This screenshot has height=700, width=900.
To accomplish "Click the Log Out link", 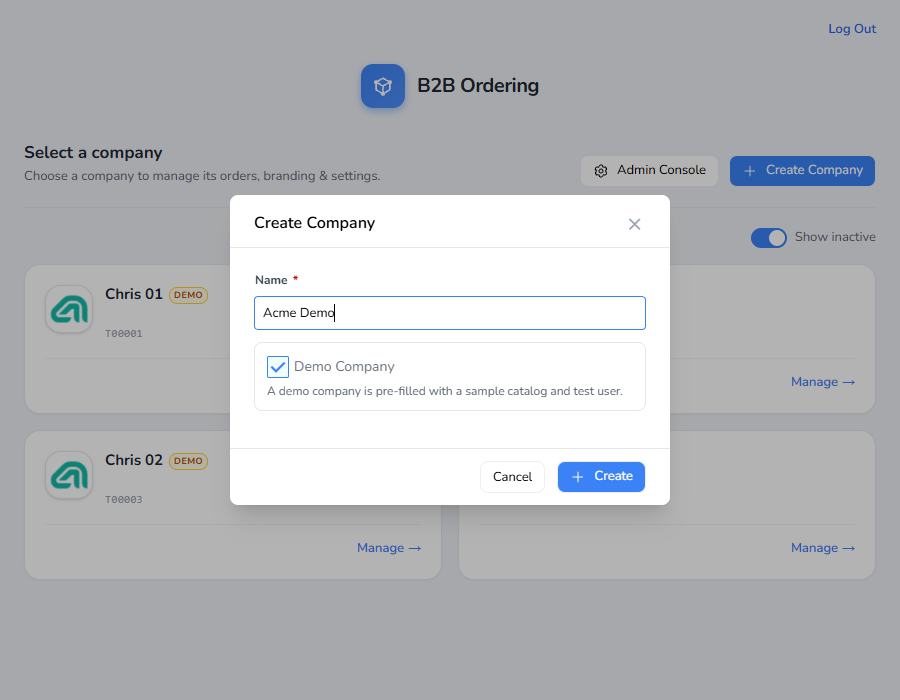I will 852,29.
